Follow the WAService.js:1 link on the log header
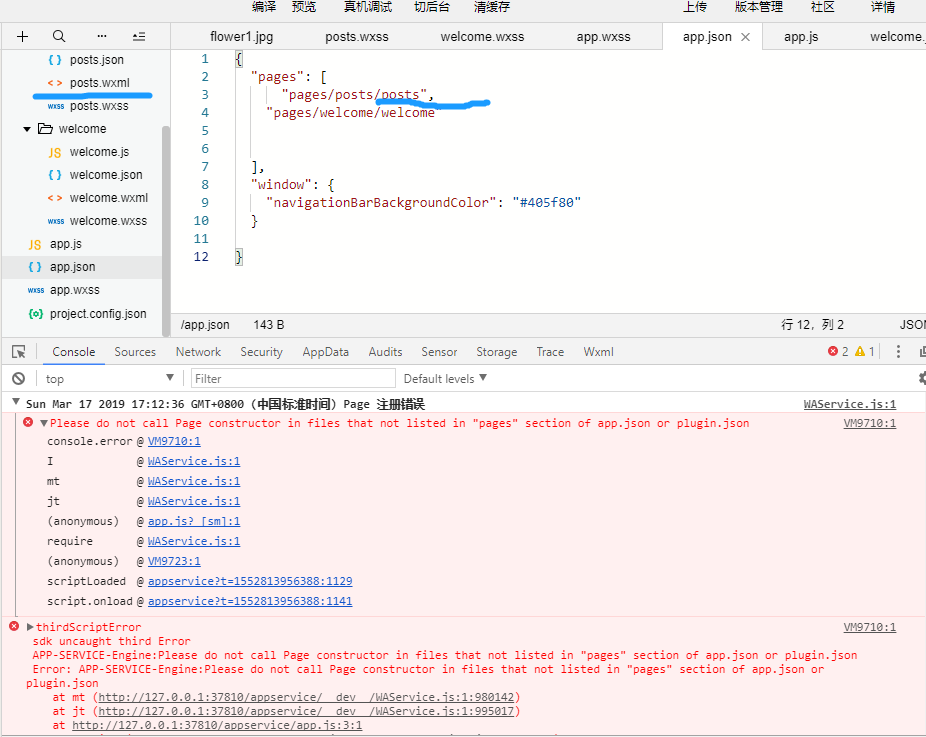 849,404
